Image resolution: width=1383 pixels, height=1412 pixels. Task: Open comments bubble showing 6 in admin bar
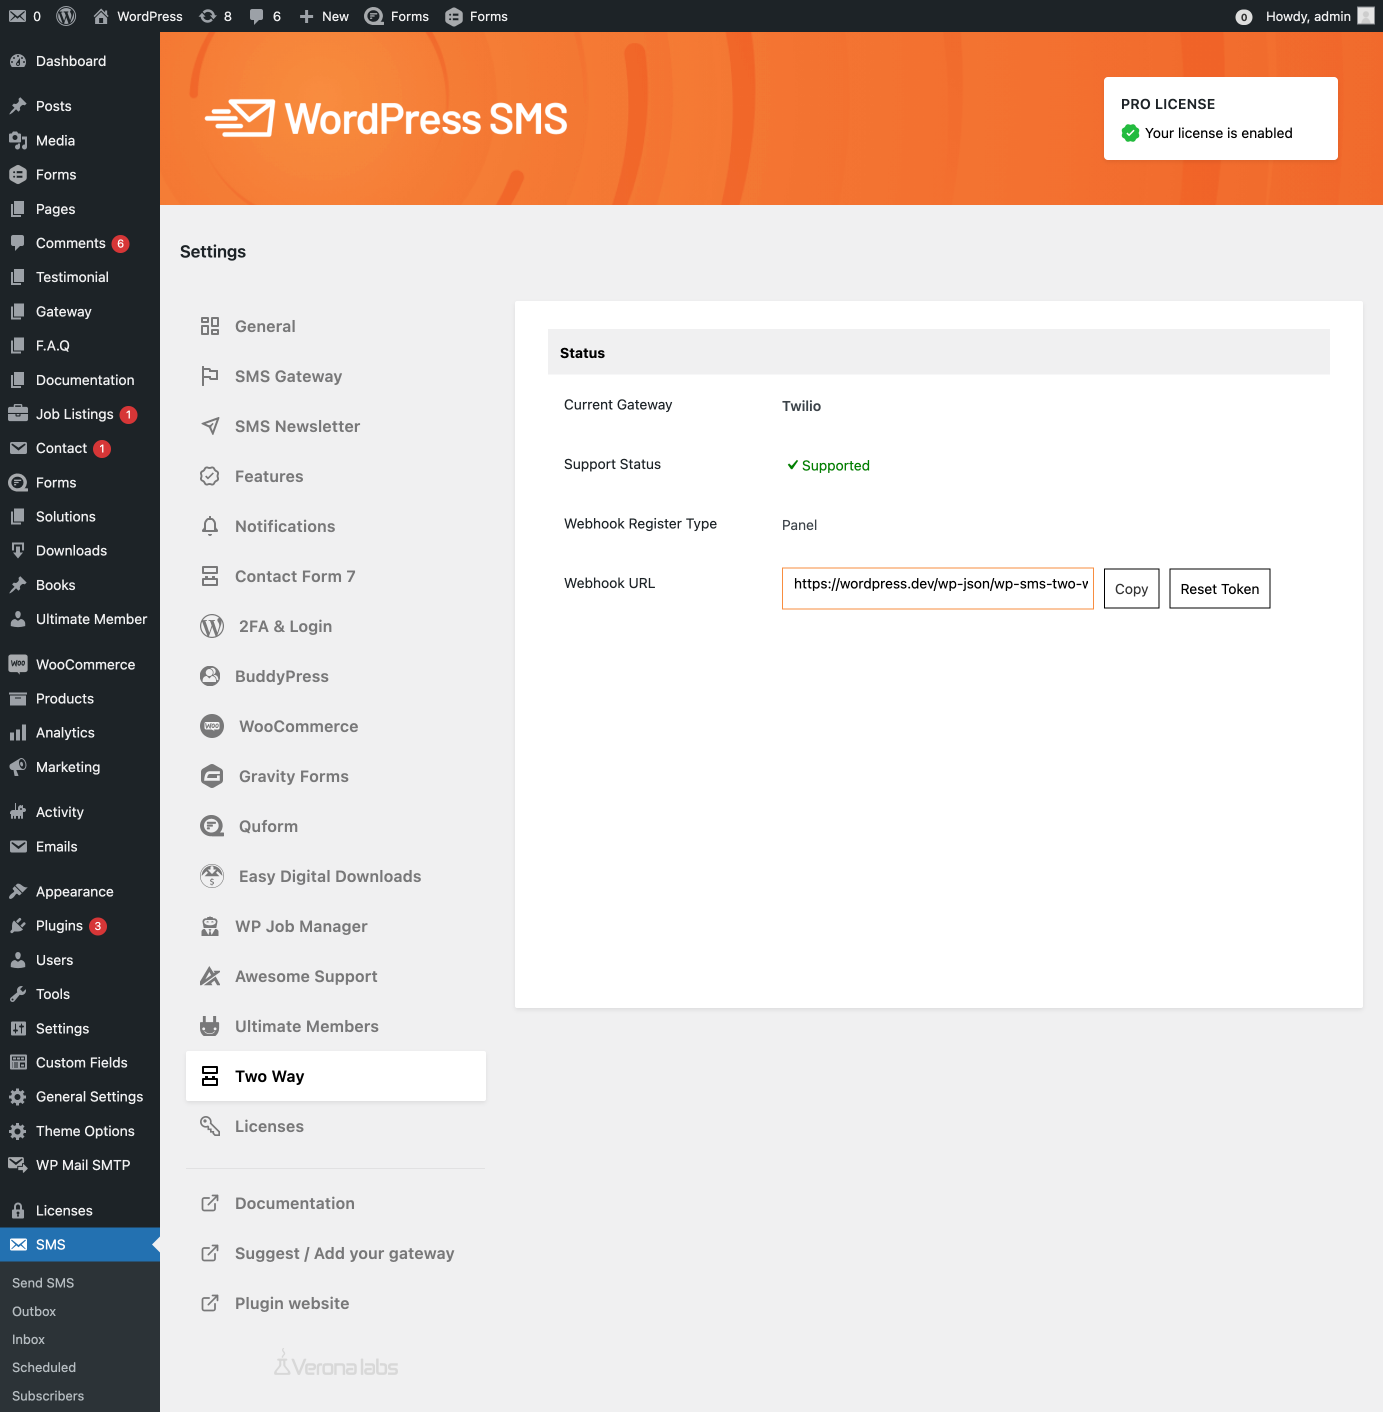265,16
